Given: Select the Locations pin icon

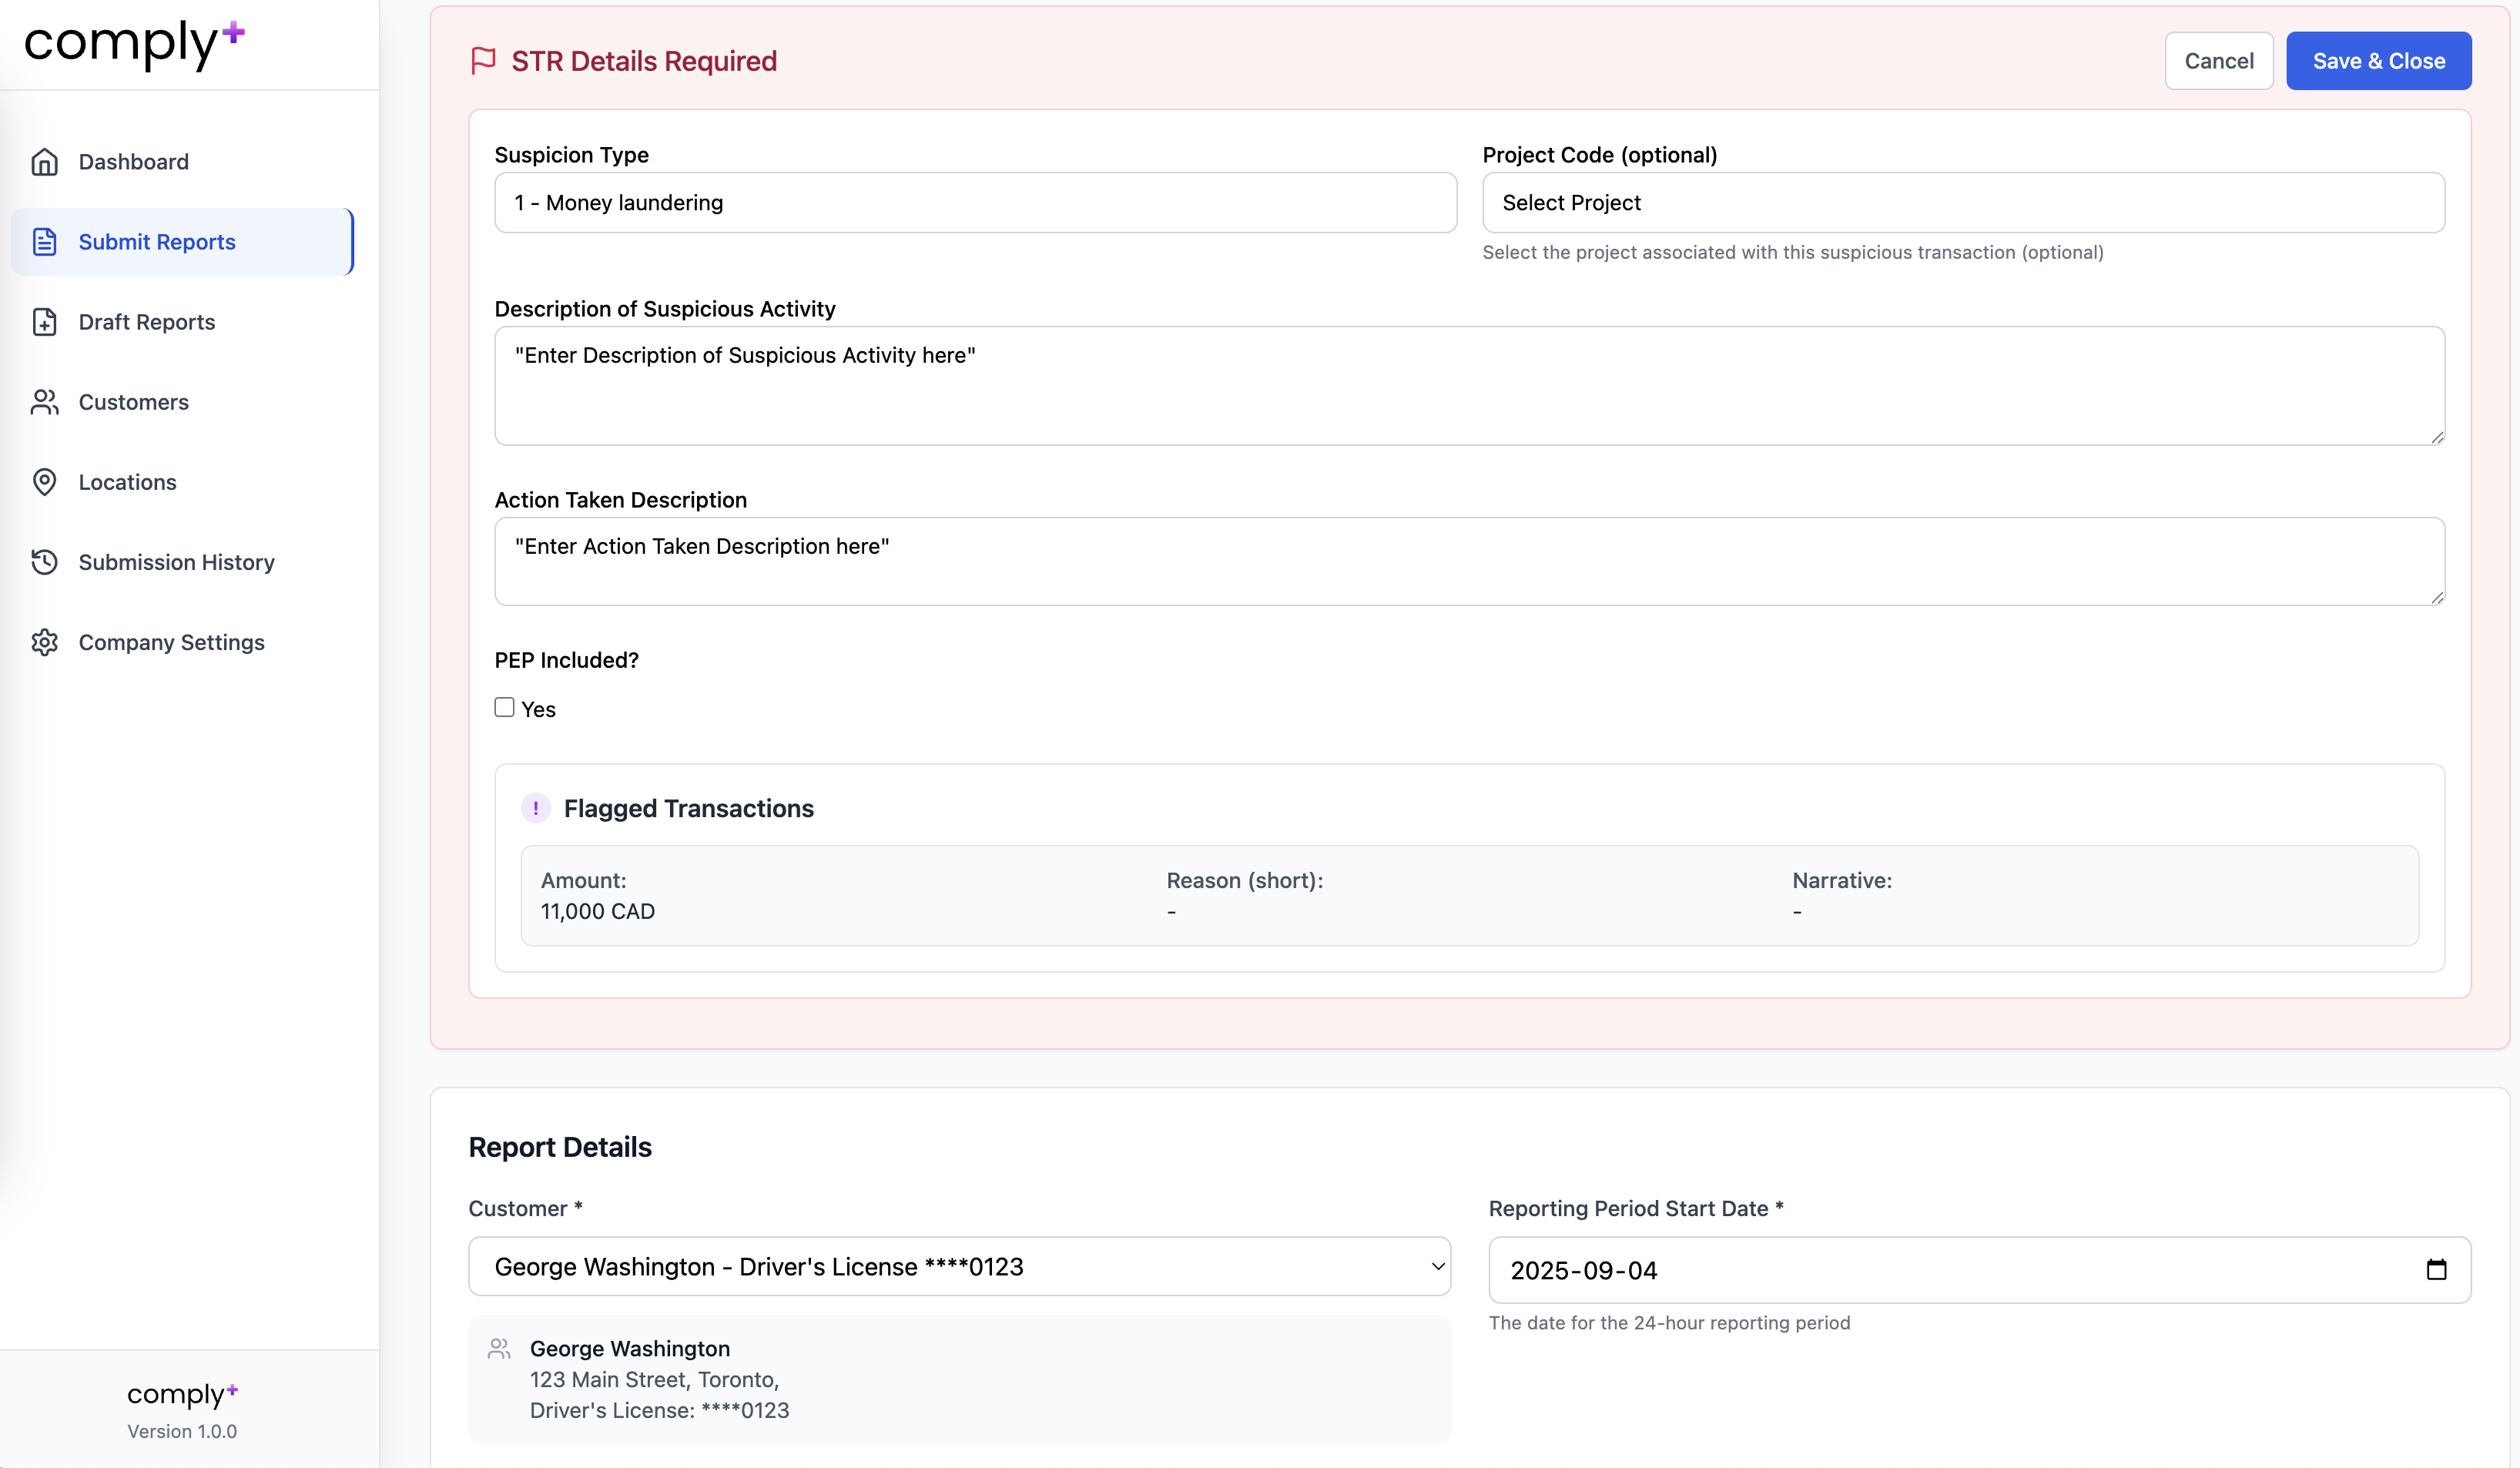Looking at the screenshot, I should (45, 481).
